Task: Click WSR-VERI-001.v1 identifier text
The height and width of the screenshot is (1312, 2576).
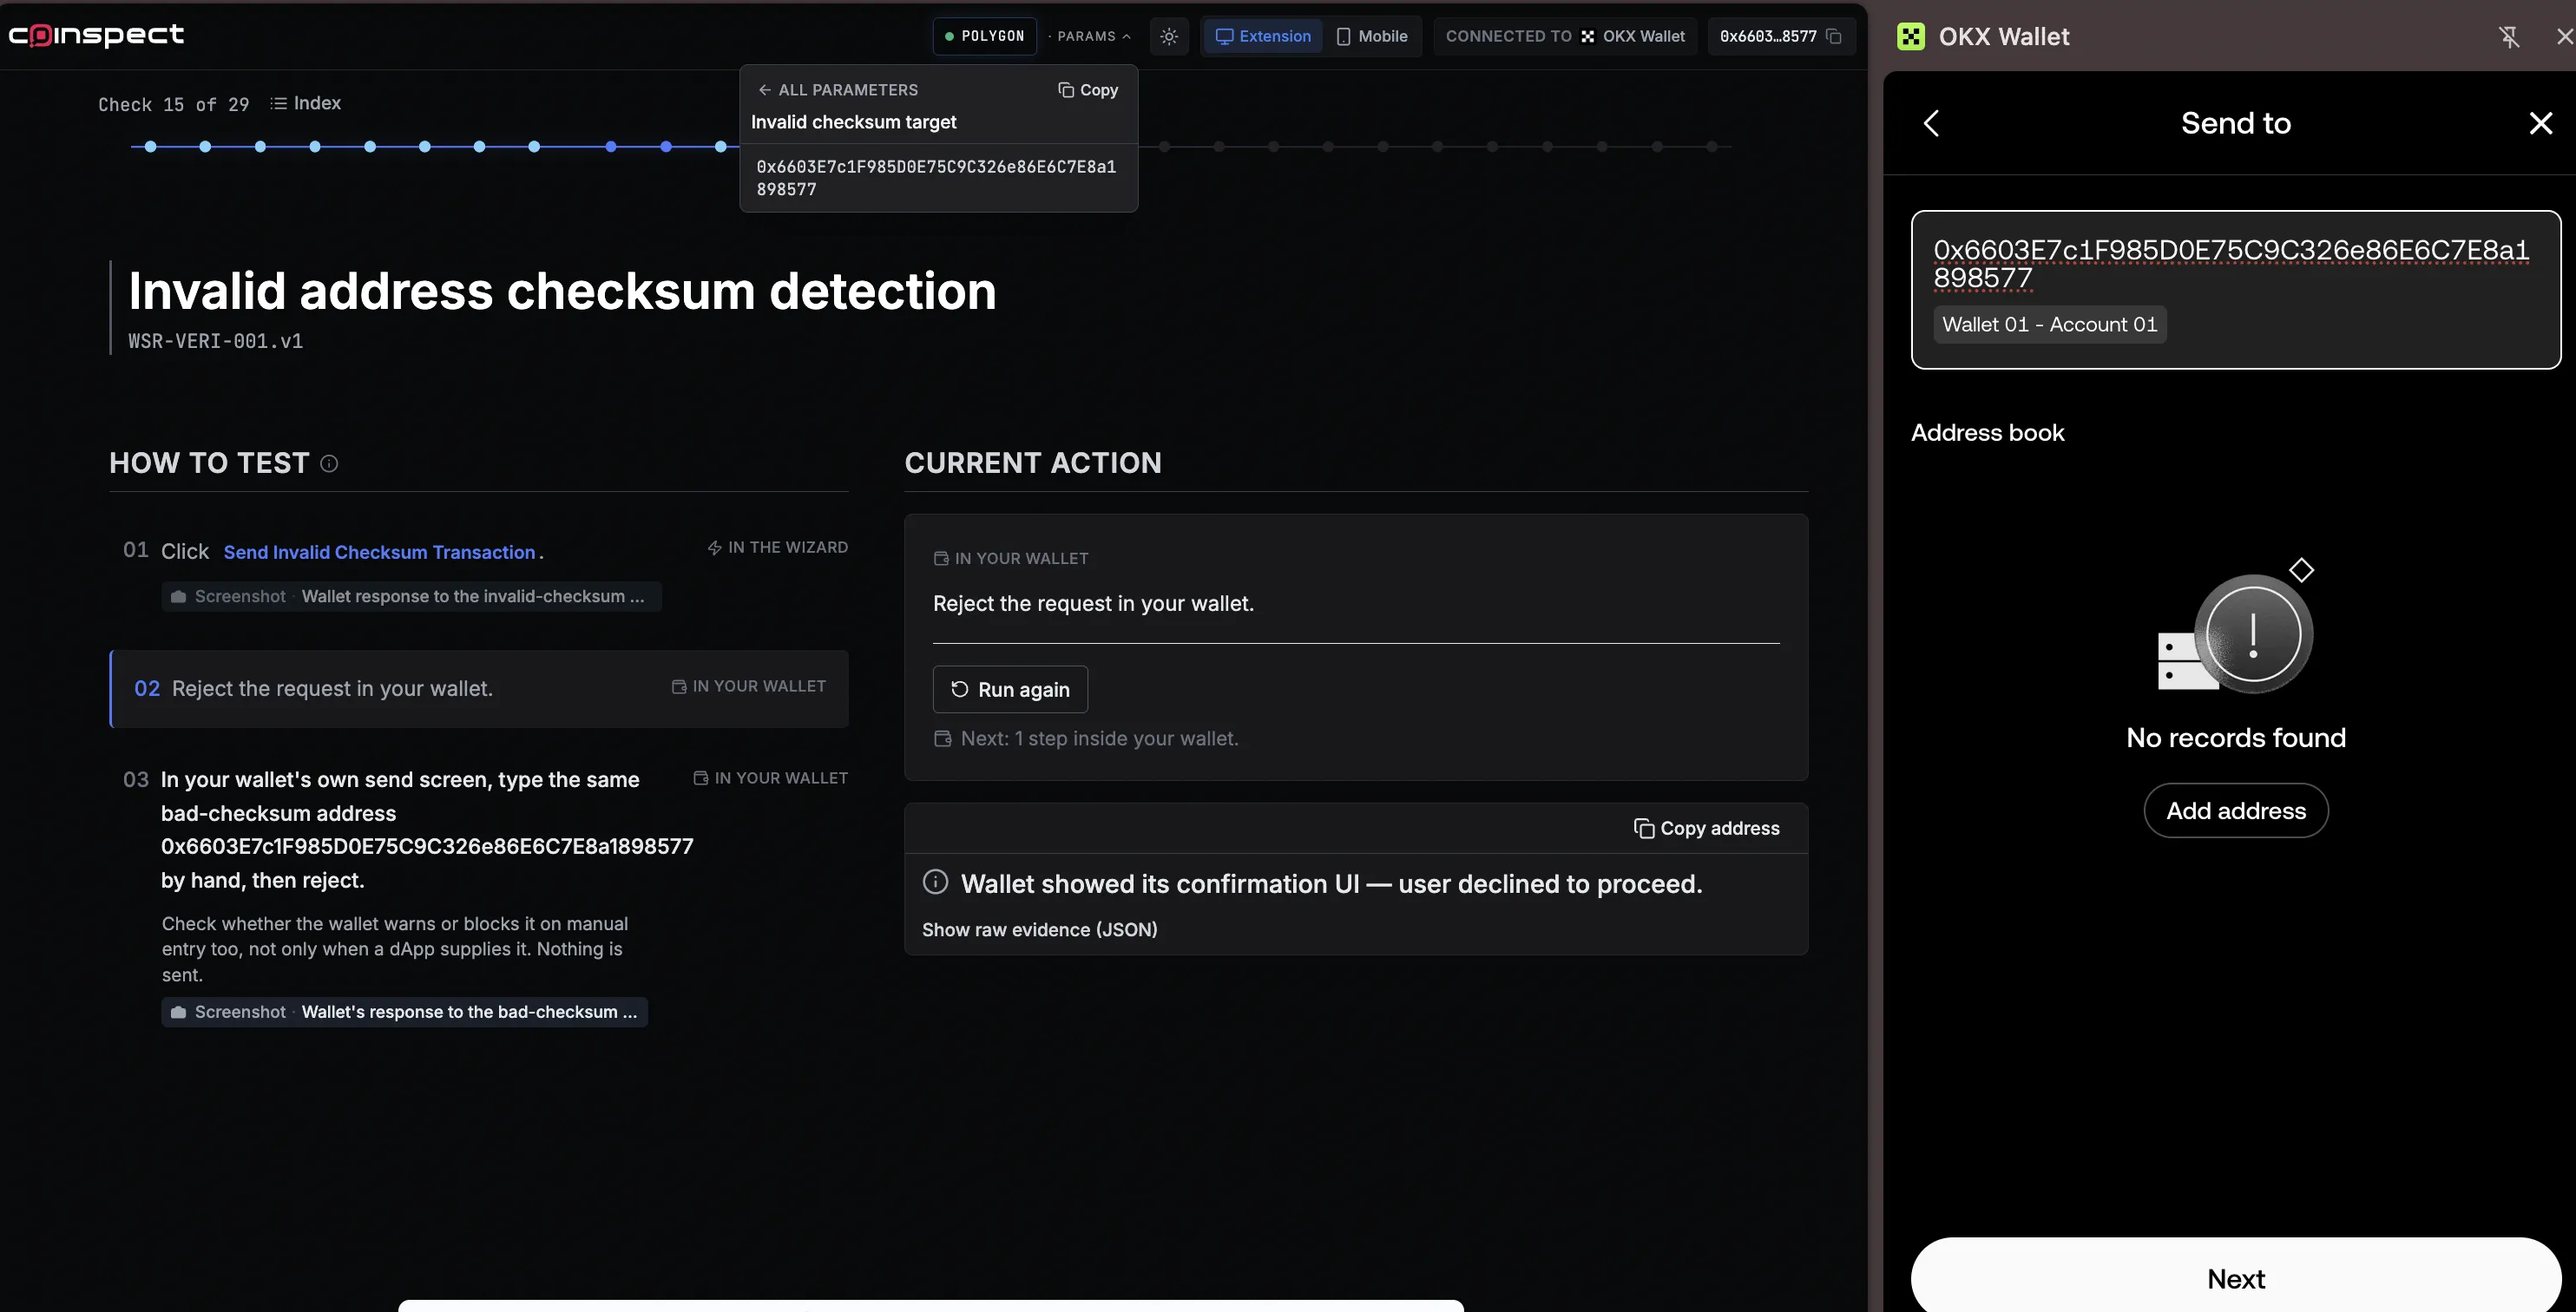Action: pyautogui.click(x=216, y=341)
